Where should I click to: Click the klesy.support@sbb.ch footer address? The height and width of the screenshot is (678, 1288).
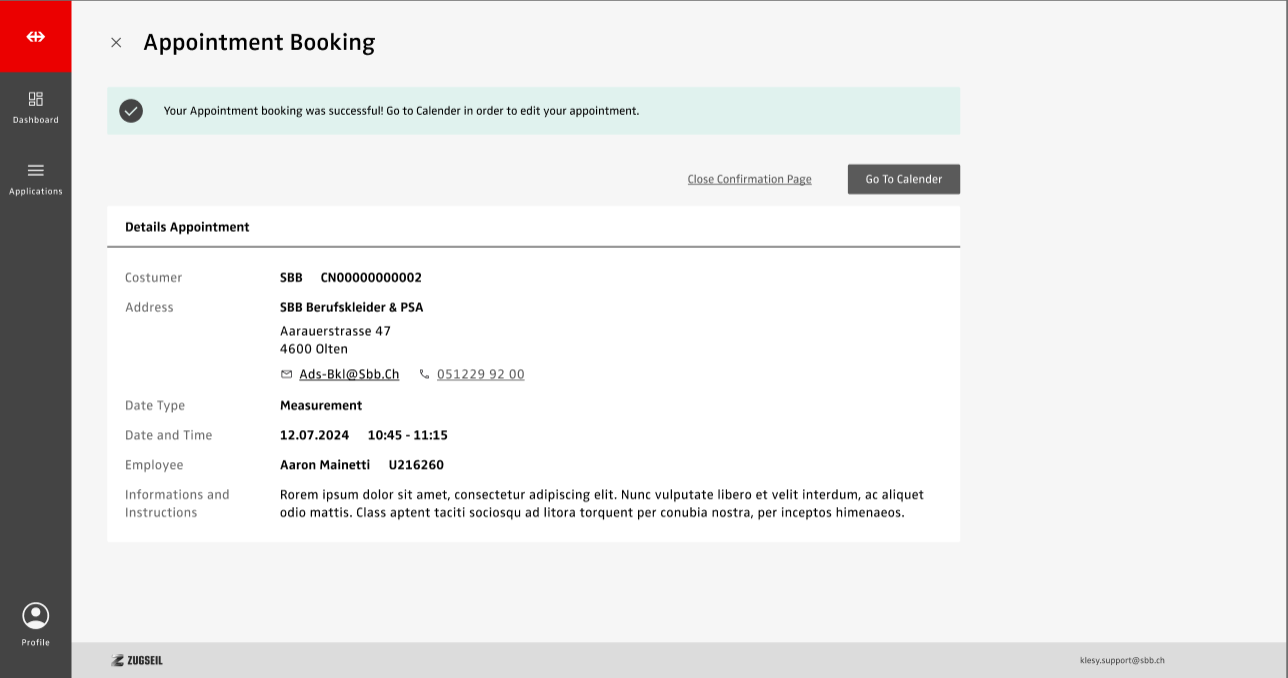[x=1122, y=660]
